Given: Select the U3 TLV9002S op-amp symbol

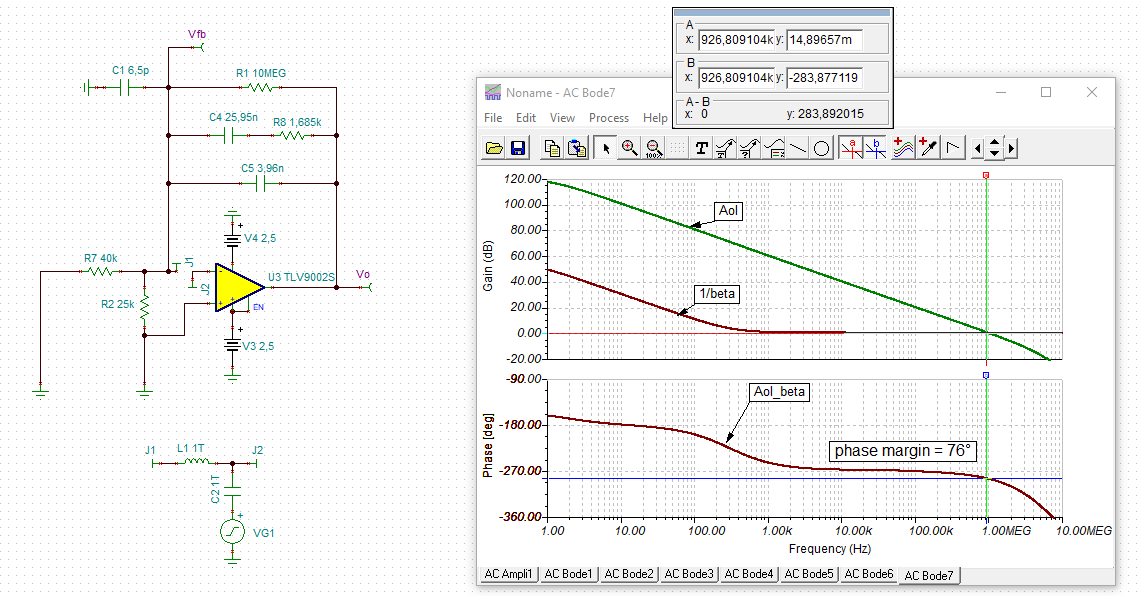Looking at the screenshot, I should coord(239,287).
